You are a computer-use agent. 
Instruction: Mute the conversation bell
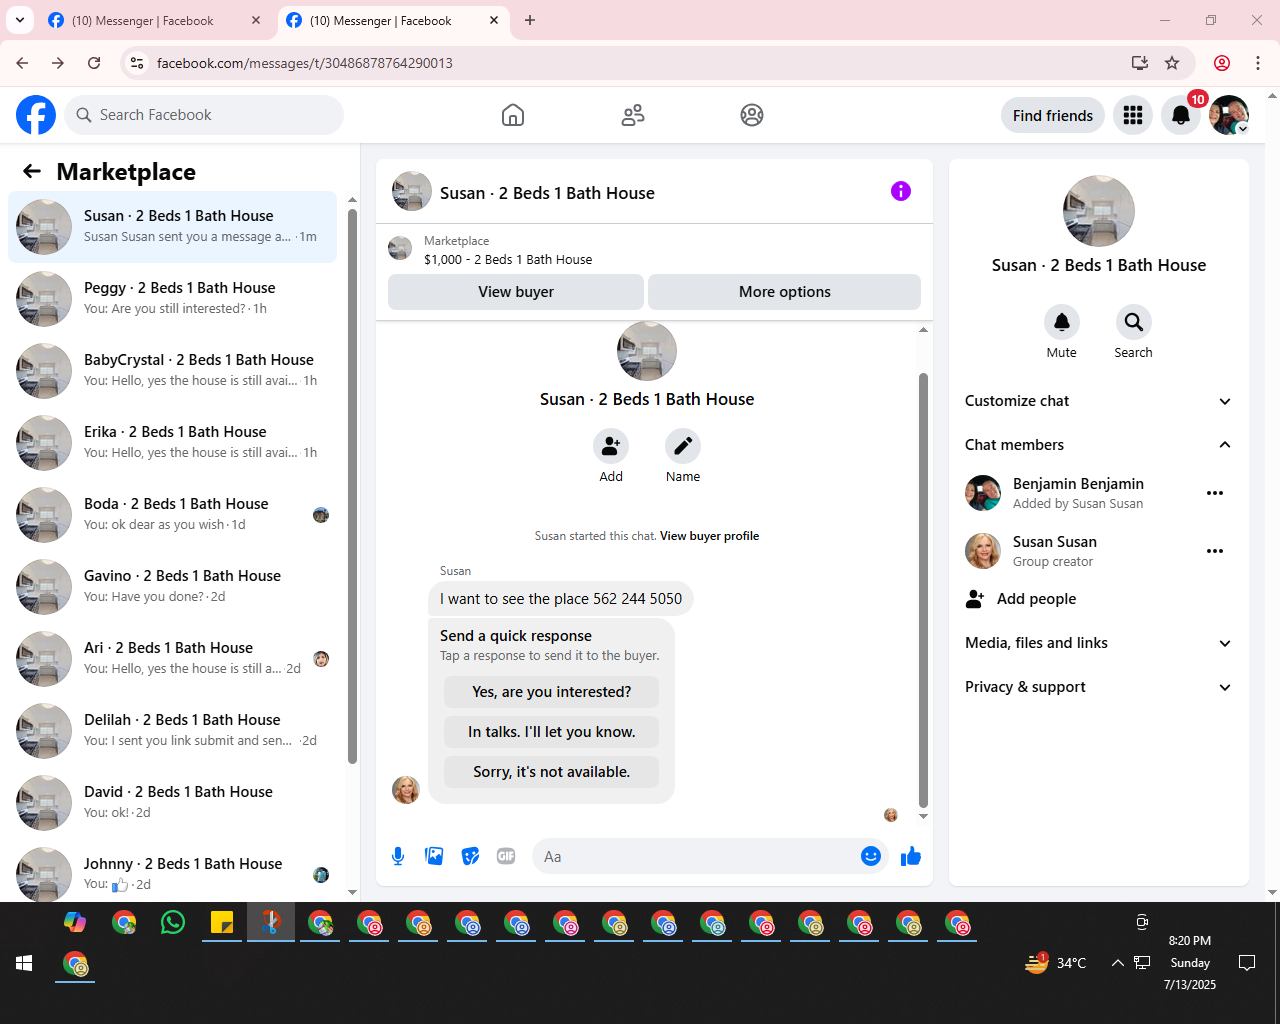coord(1062,322)
